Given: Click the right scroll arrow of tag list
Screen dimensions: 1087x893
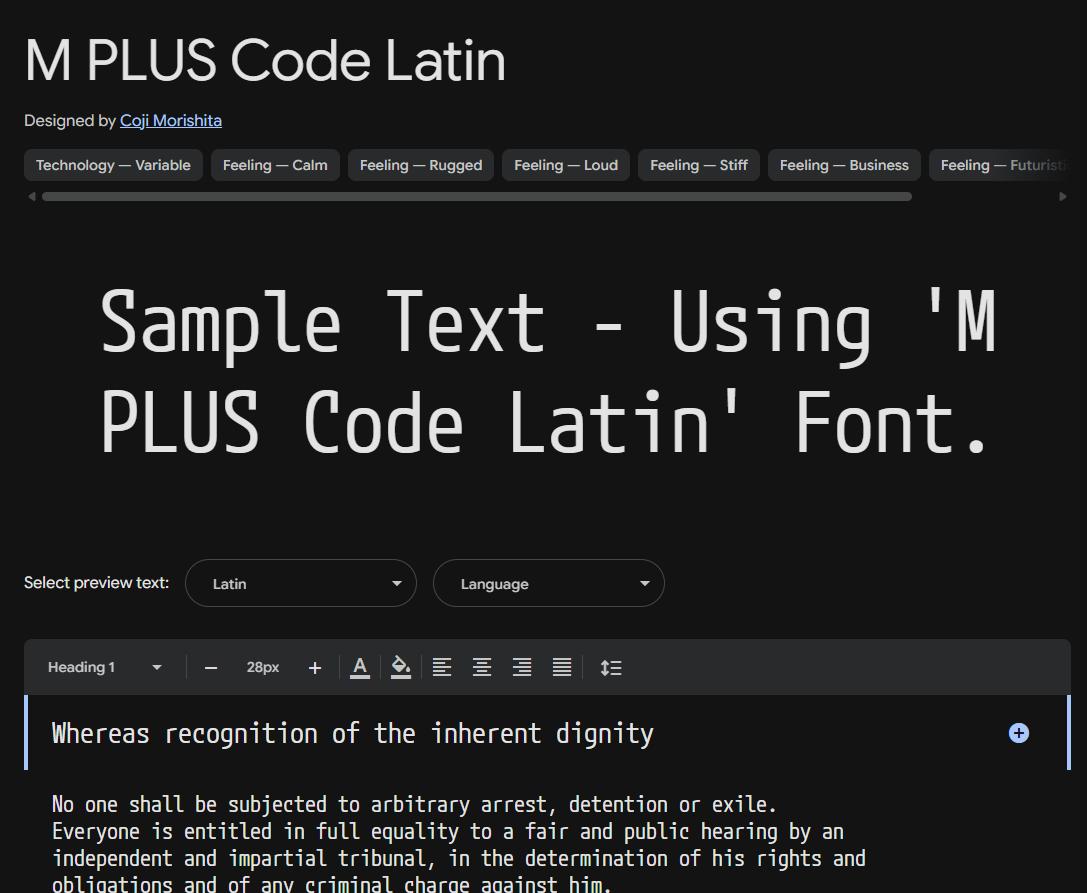Looking at the screenshot, I should coord(1063,197).
